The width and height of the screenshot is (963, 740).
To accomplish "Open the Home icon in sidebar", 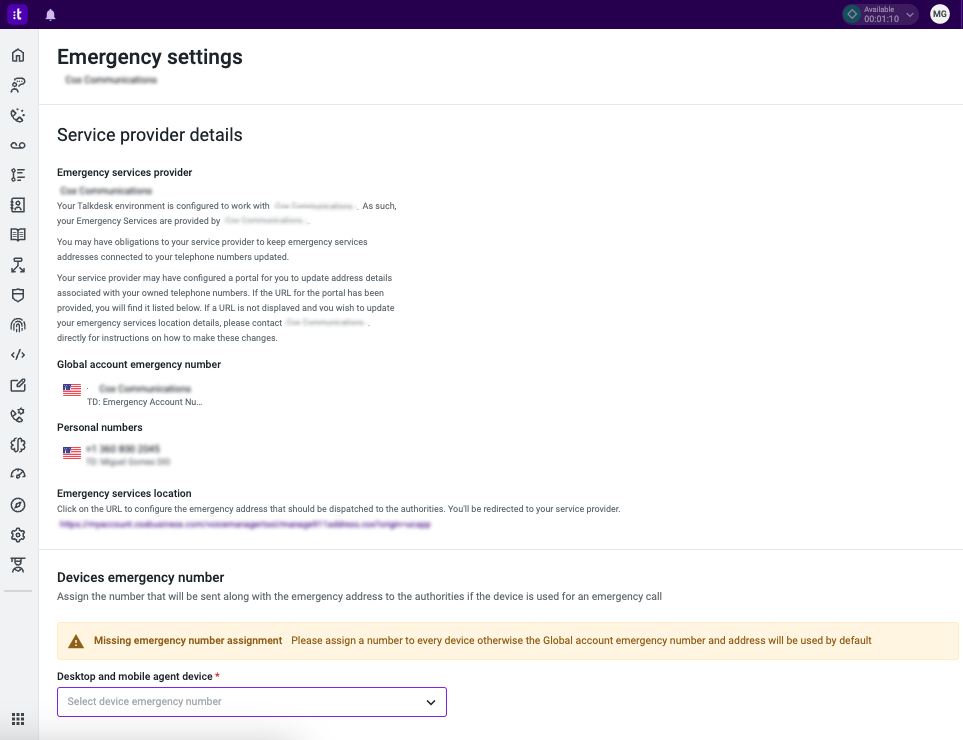I will (18, 55).
